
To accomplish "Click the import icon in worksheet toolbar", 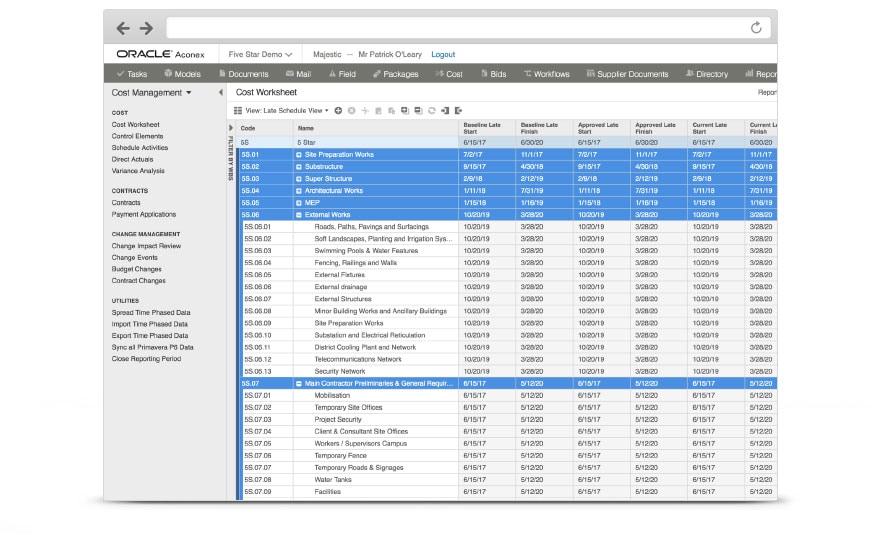I will (445, 110).
